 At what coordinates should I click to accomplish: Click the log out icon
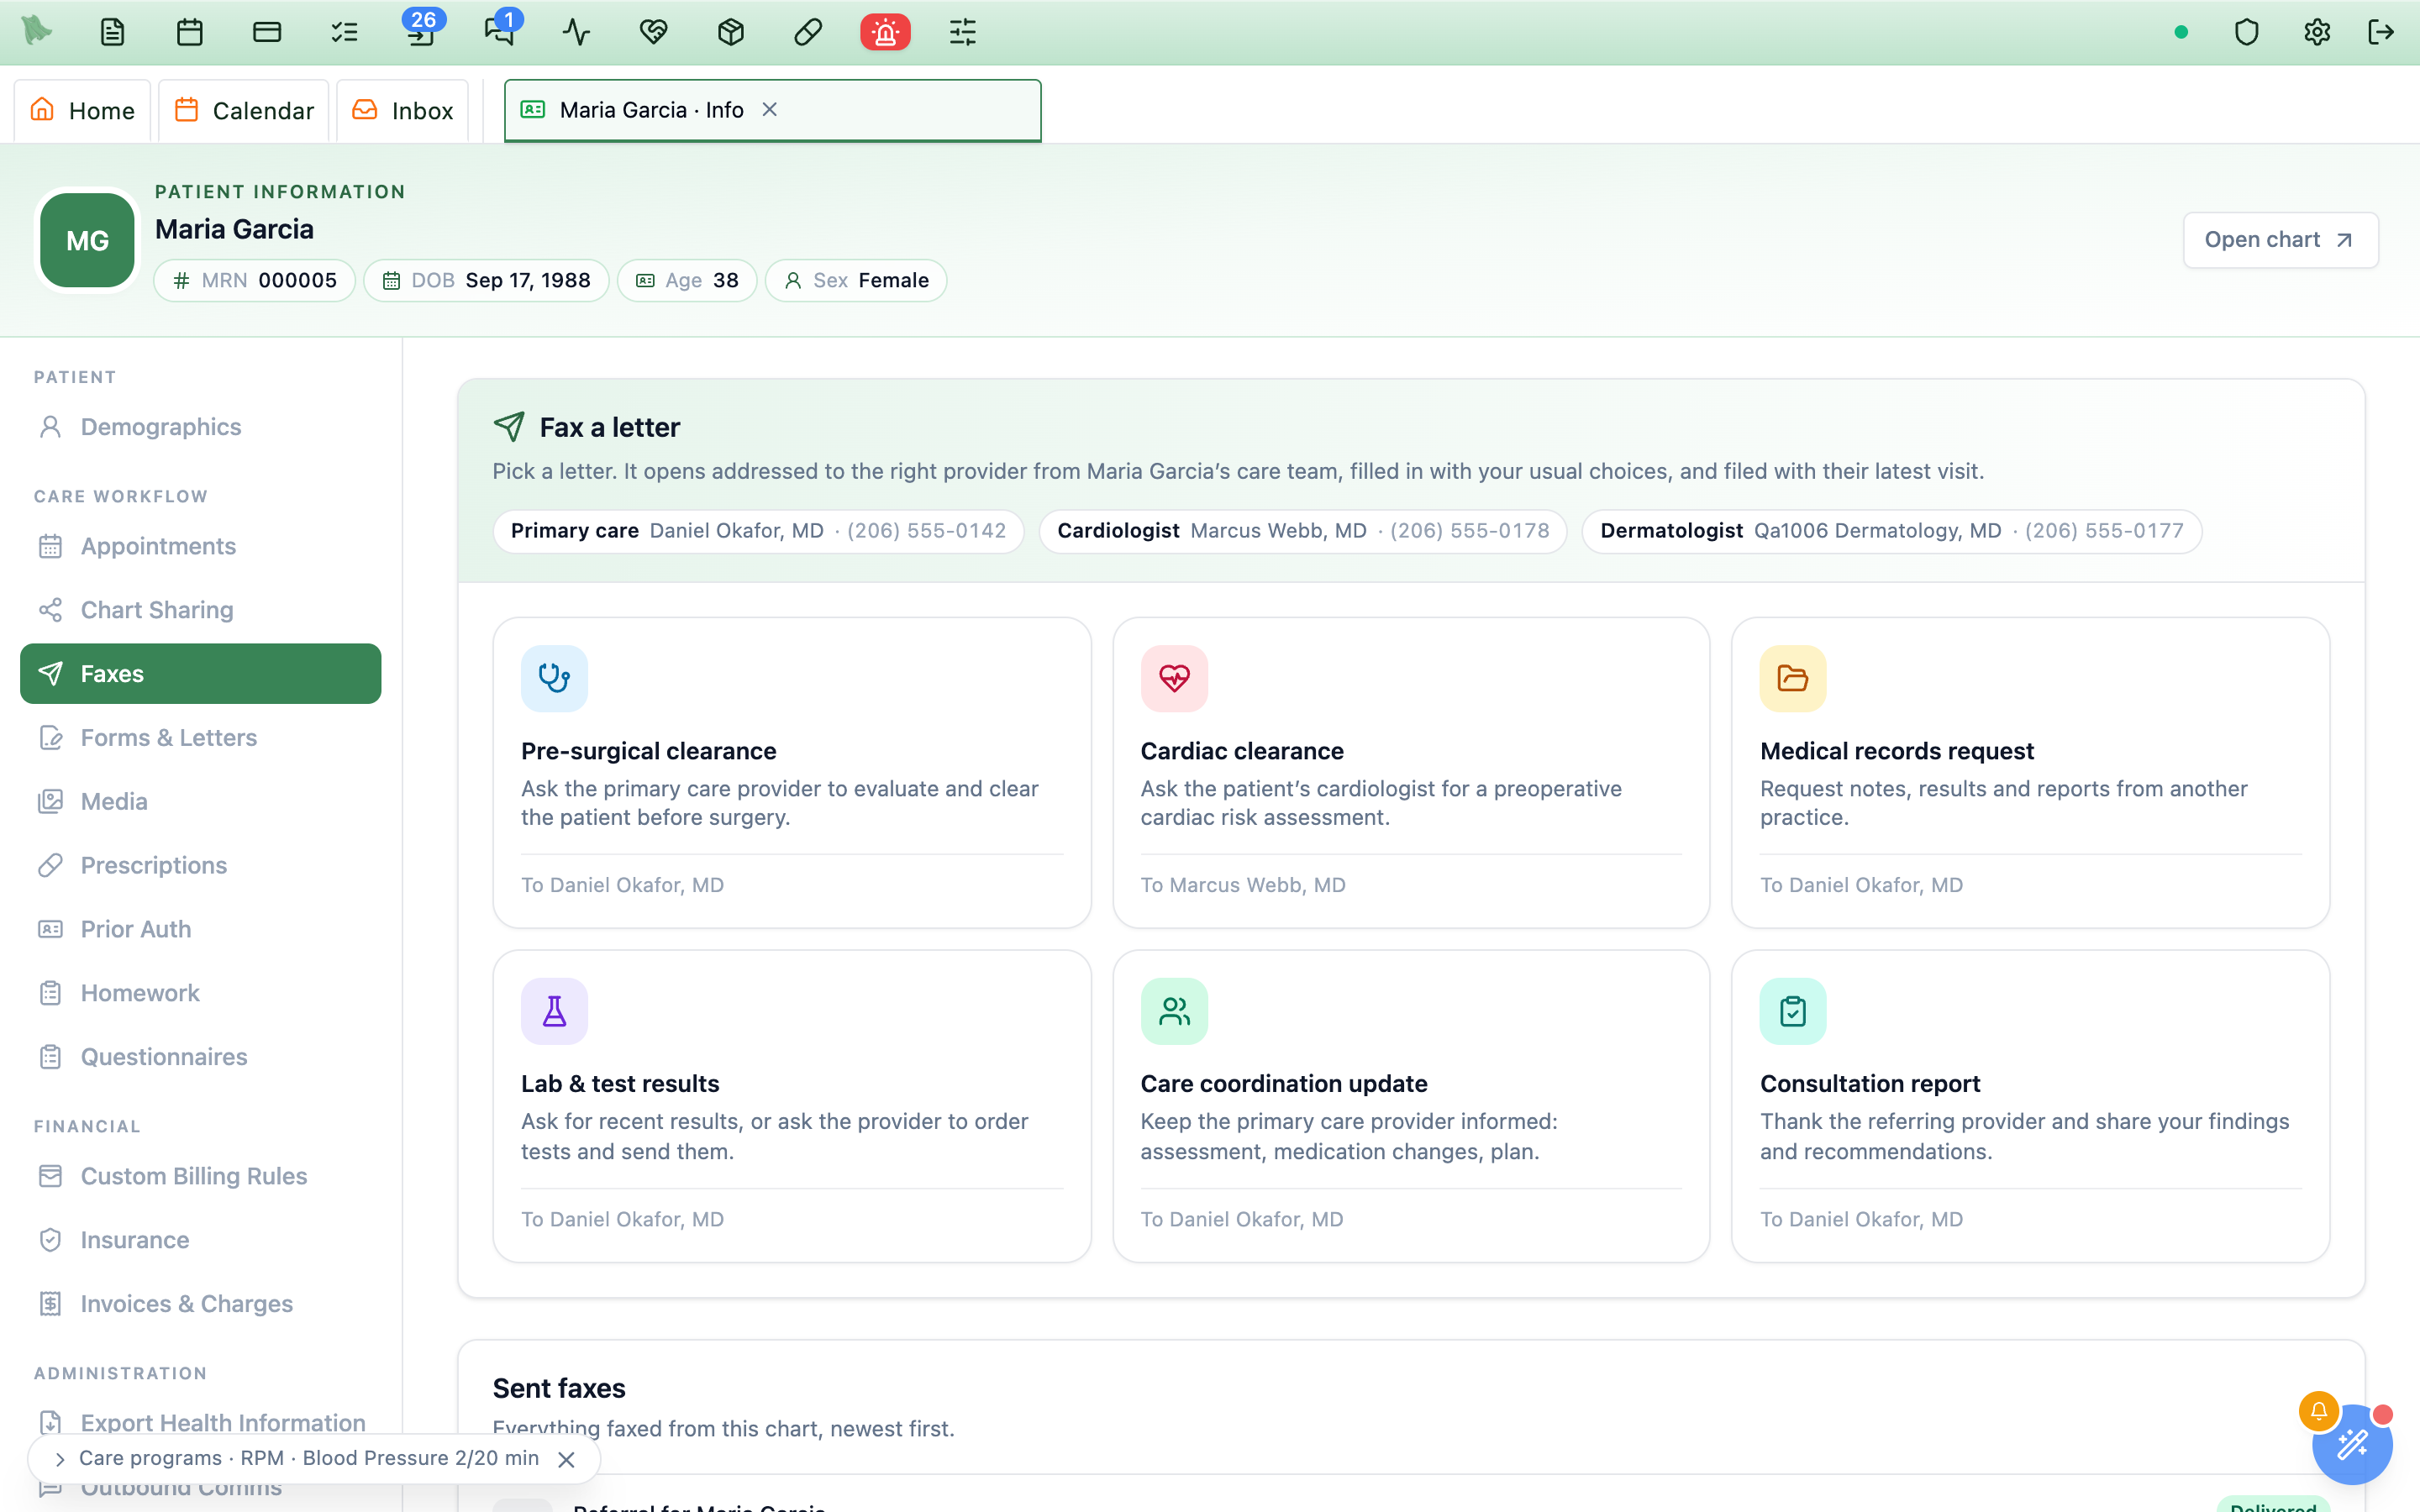(2382, 32)
